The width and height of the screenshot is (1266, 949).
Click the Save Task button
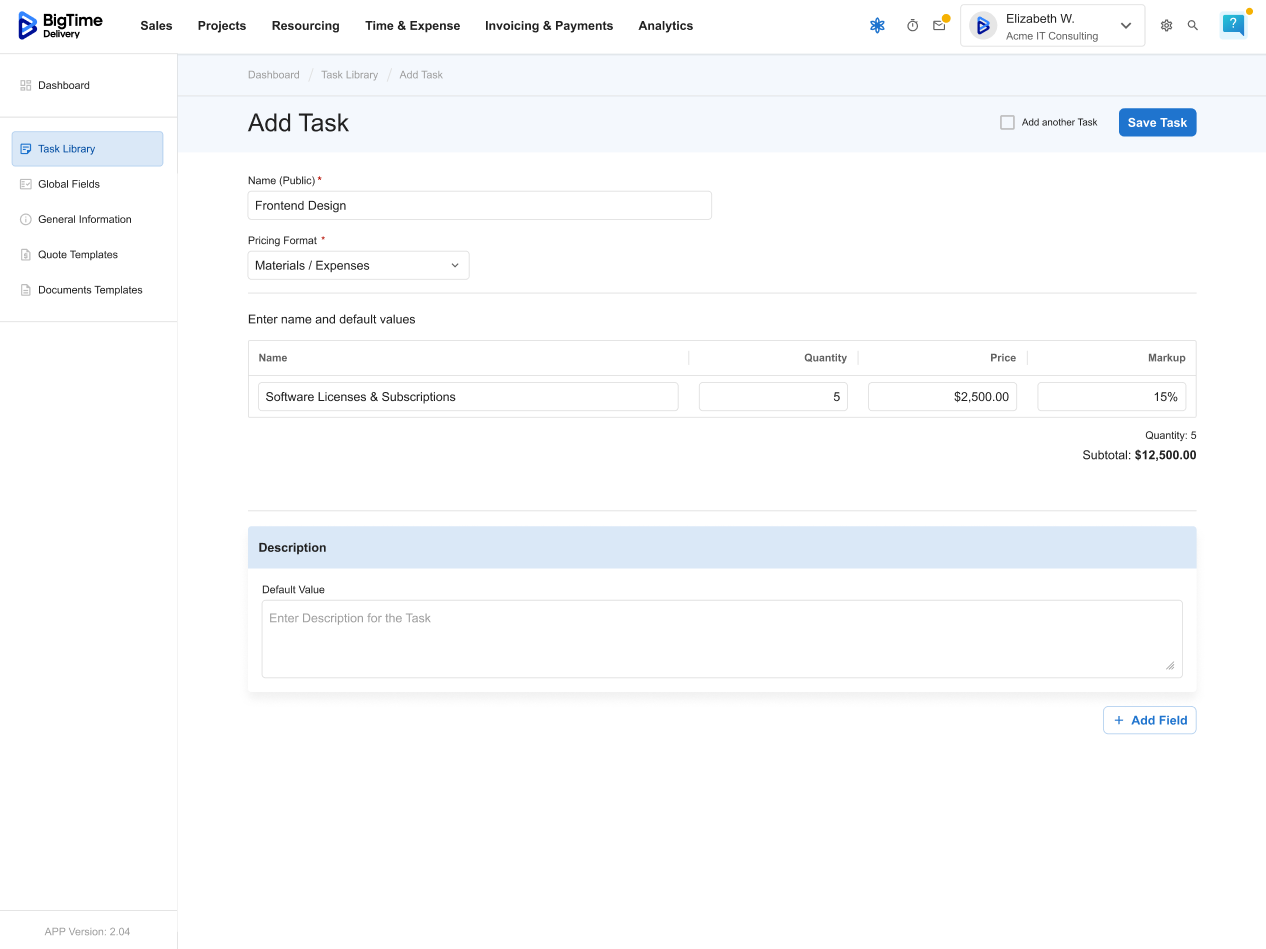click(x=1157, y=123)
